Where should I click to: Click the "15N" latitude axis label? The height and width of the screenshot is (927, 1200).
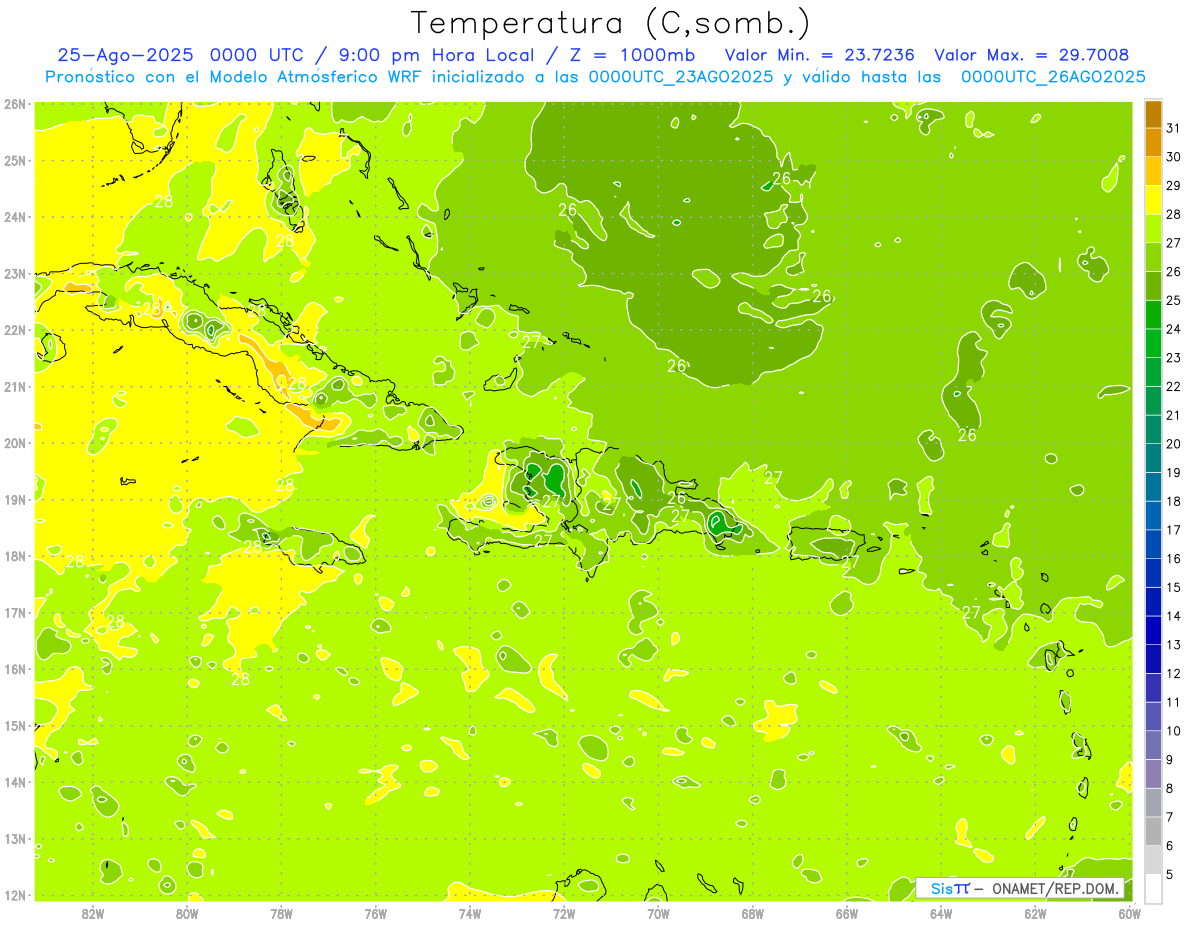point(14,725)
